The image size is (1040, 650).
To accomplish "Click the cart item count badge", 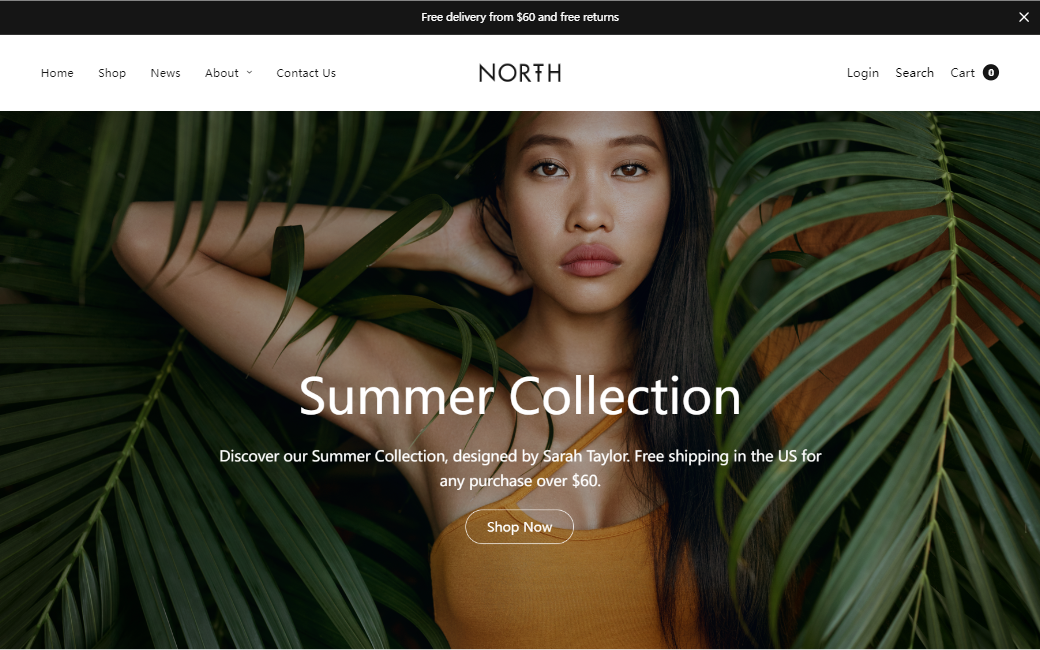I will click(991, 72).
